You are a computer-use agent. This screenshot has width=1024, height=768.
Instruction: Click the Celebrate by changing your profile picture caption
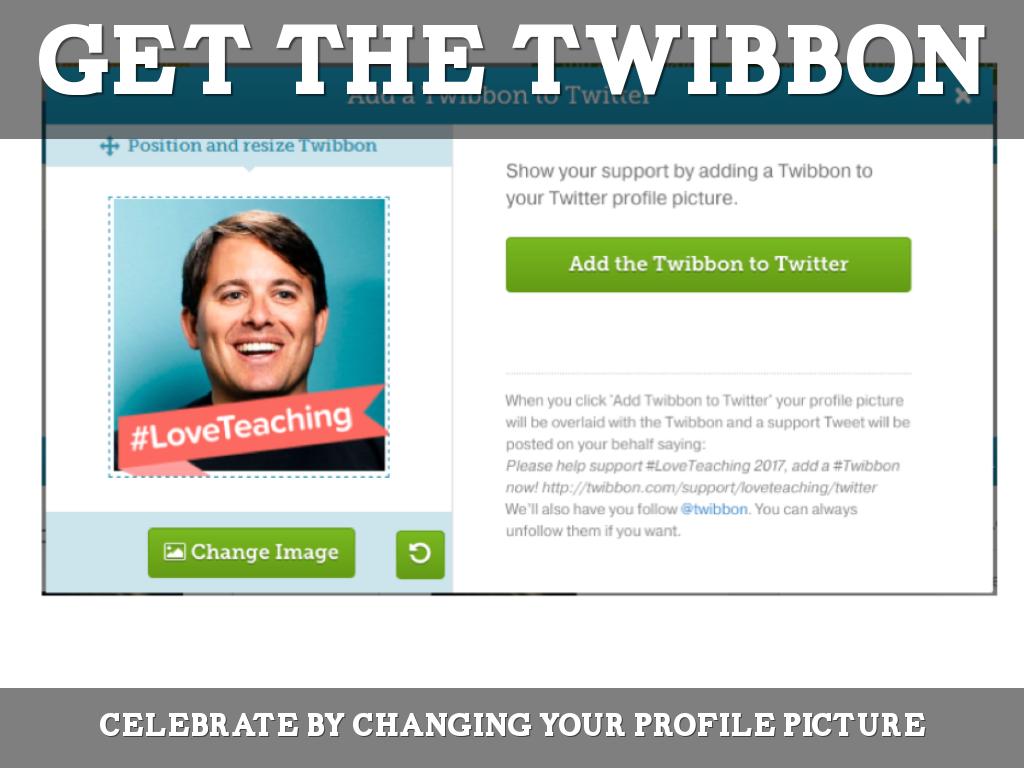[x=512, y=725]
